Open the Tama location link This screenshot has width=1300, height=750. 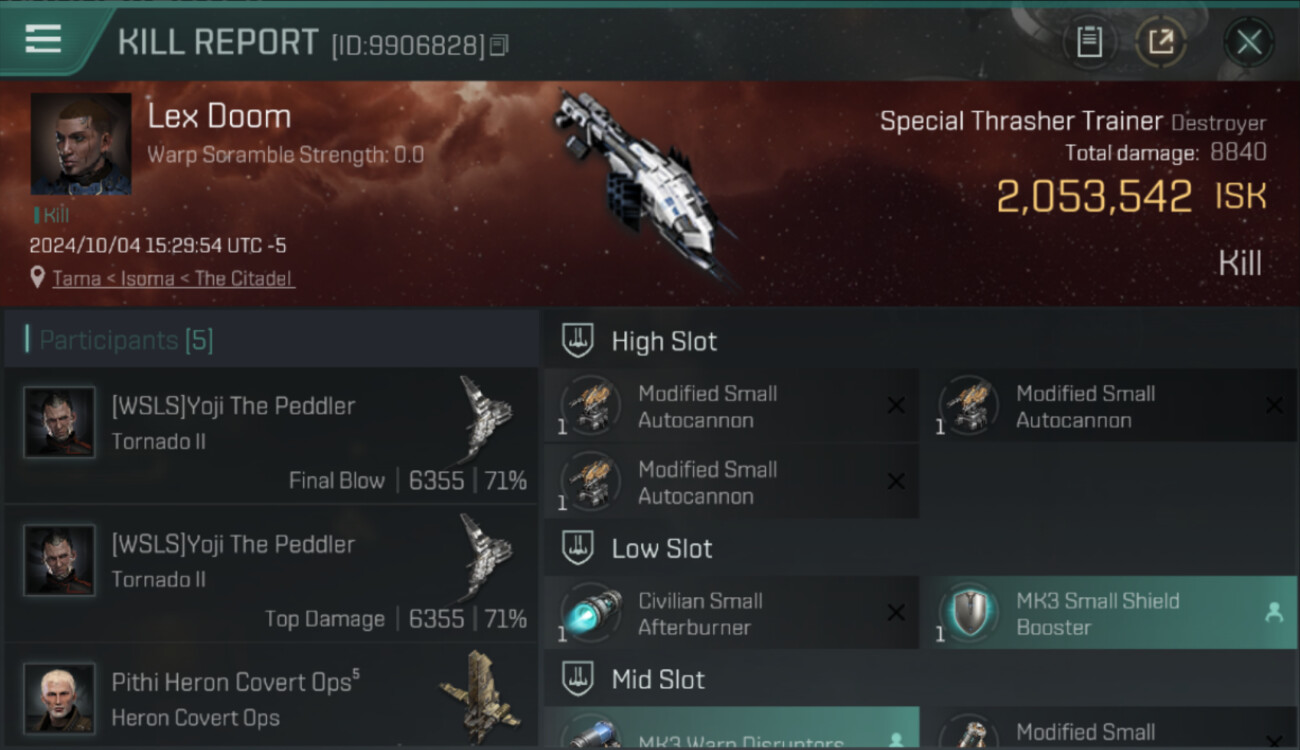point(75,279)
